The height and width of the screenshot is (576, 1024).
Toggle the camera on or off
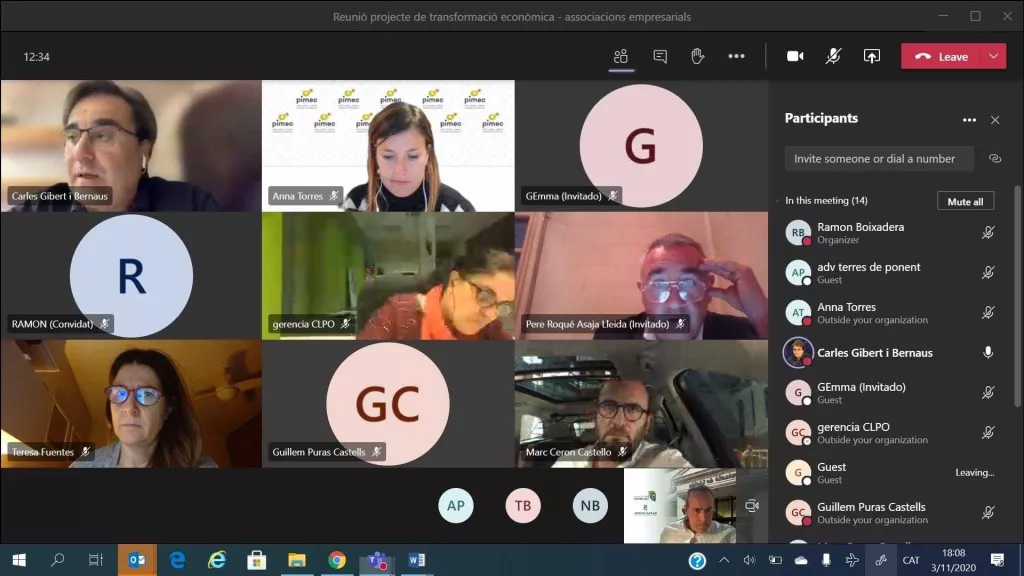pos(795,56)
